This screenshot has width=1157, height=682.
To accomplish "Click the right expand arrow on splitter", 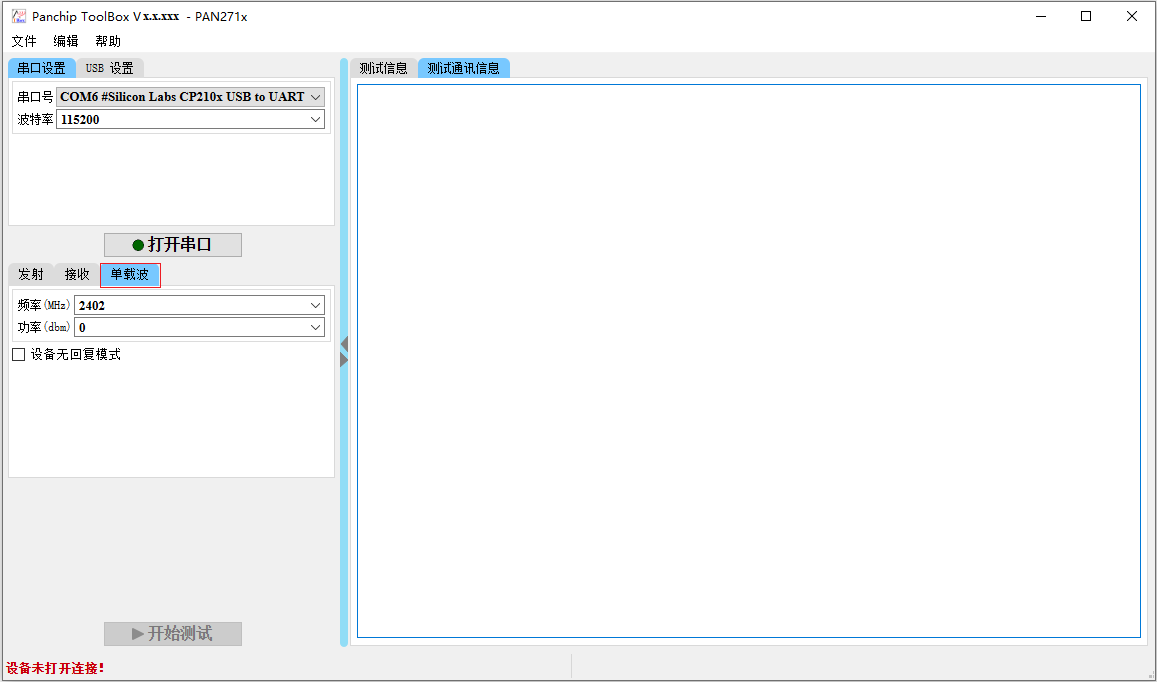I will tap(344, 359).
